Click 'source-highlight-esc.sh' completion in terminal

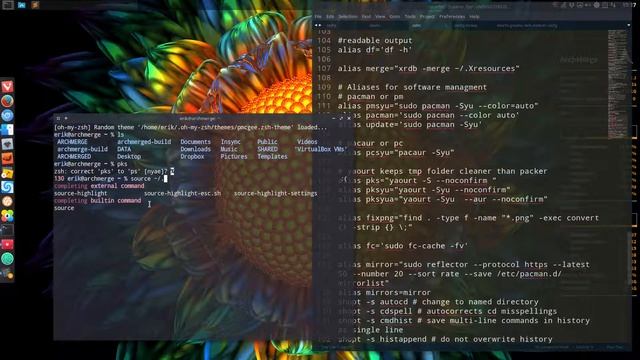point(182,193)
